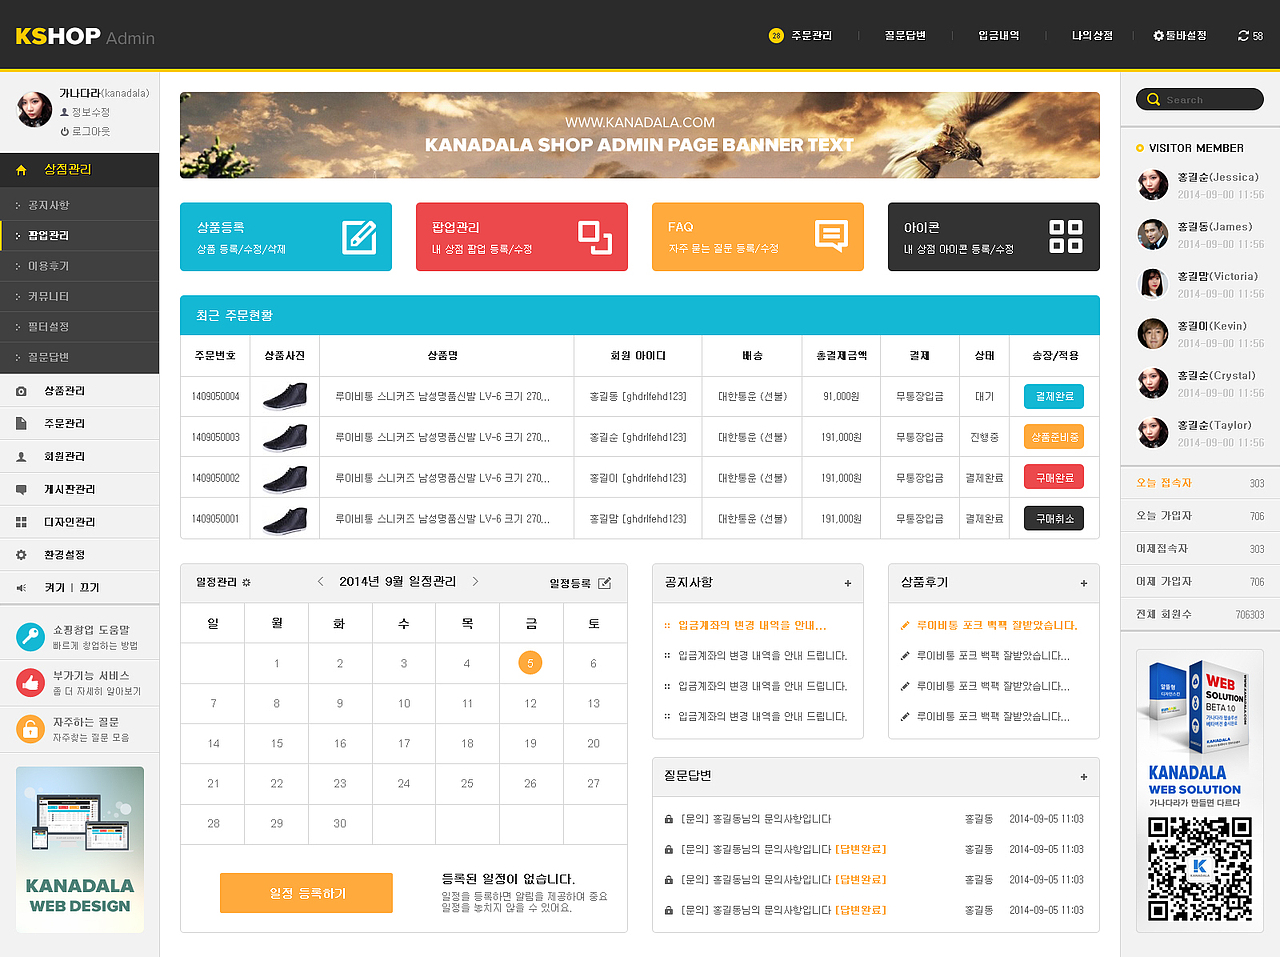Click the left chevron to view previous month
This screenshot has height=957, width=1280.
[320, 581]
